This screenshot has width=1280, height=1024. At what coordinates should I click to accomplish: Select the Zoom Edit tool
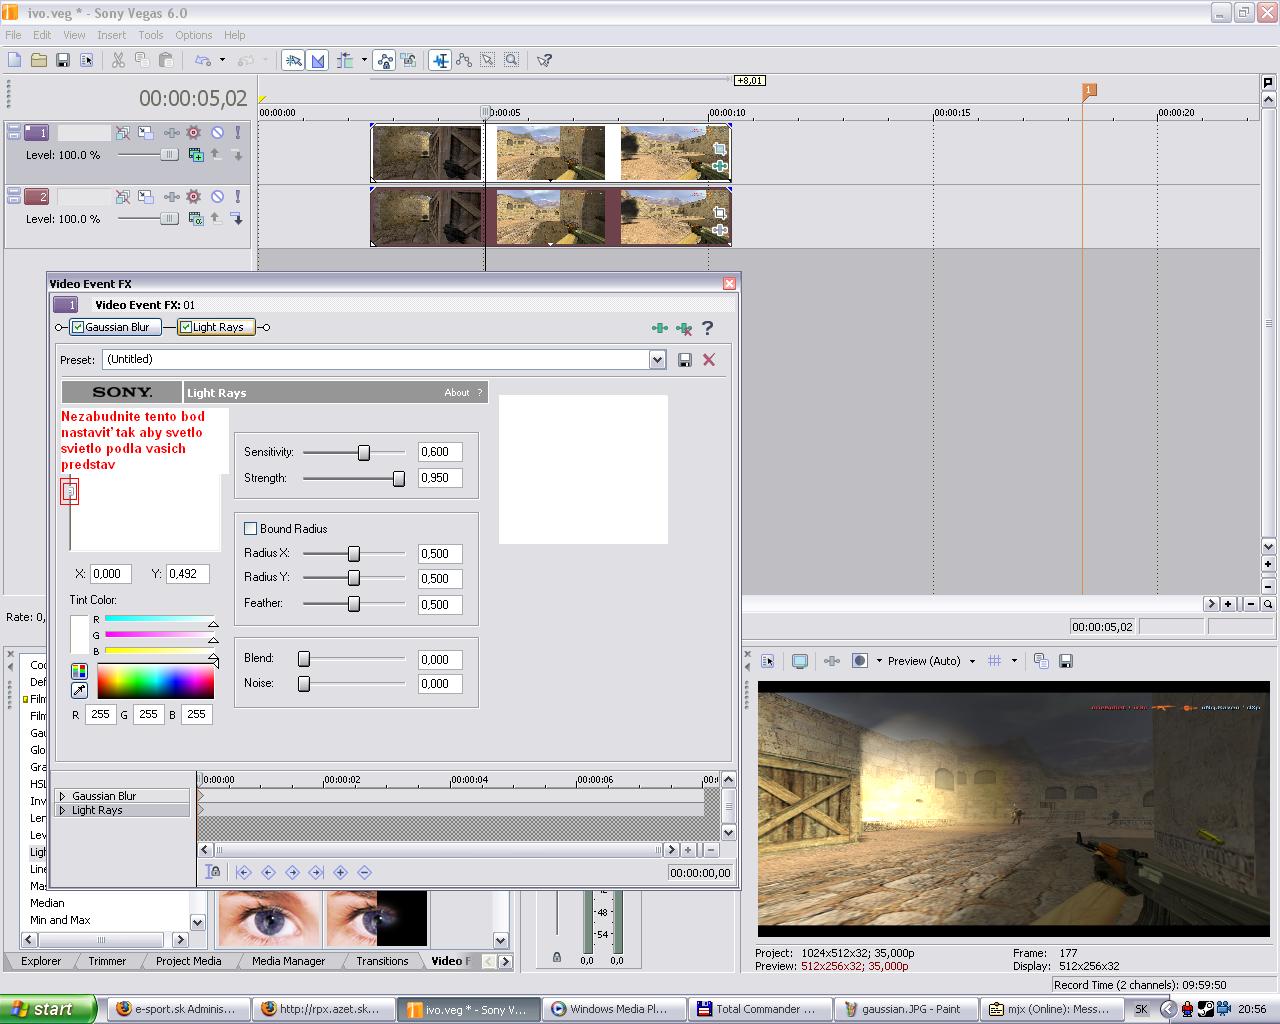pyautogui.click(x=511, y=60)
